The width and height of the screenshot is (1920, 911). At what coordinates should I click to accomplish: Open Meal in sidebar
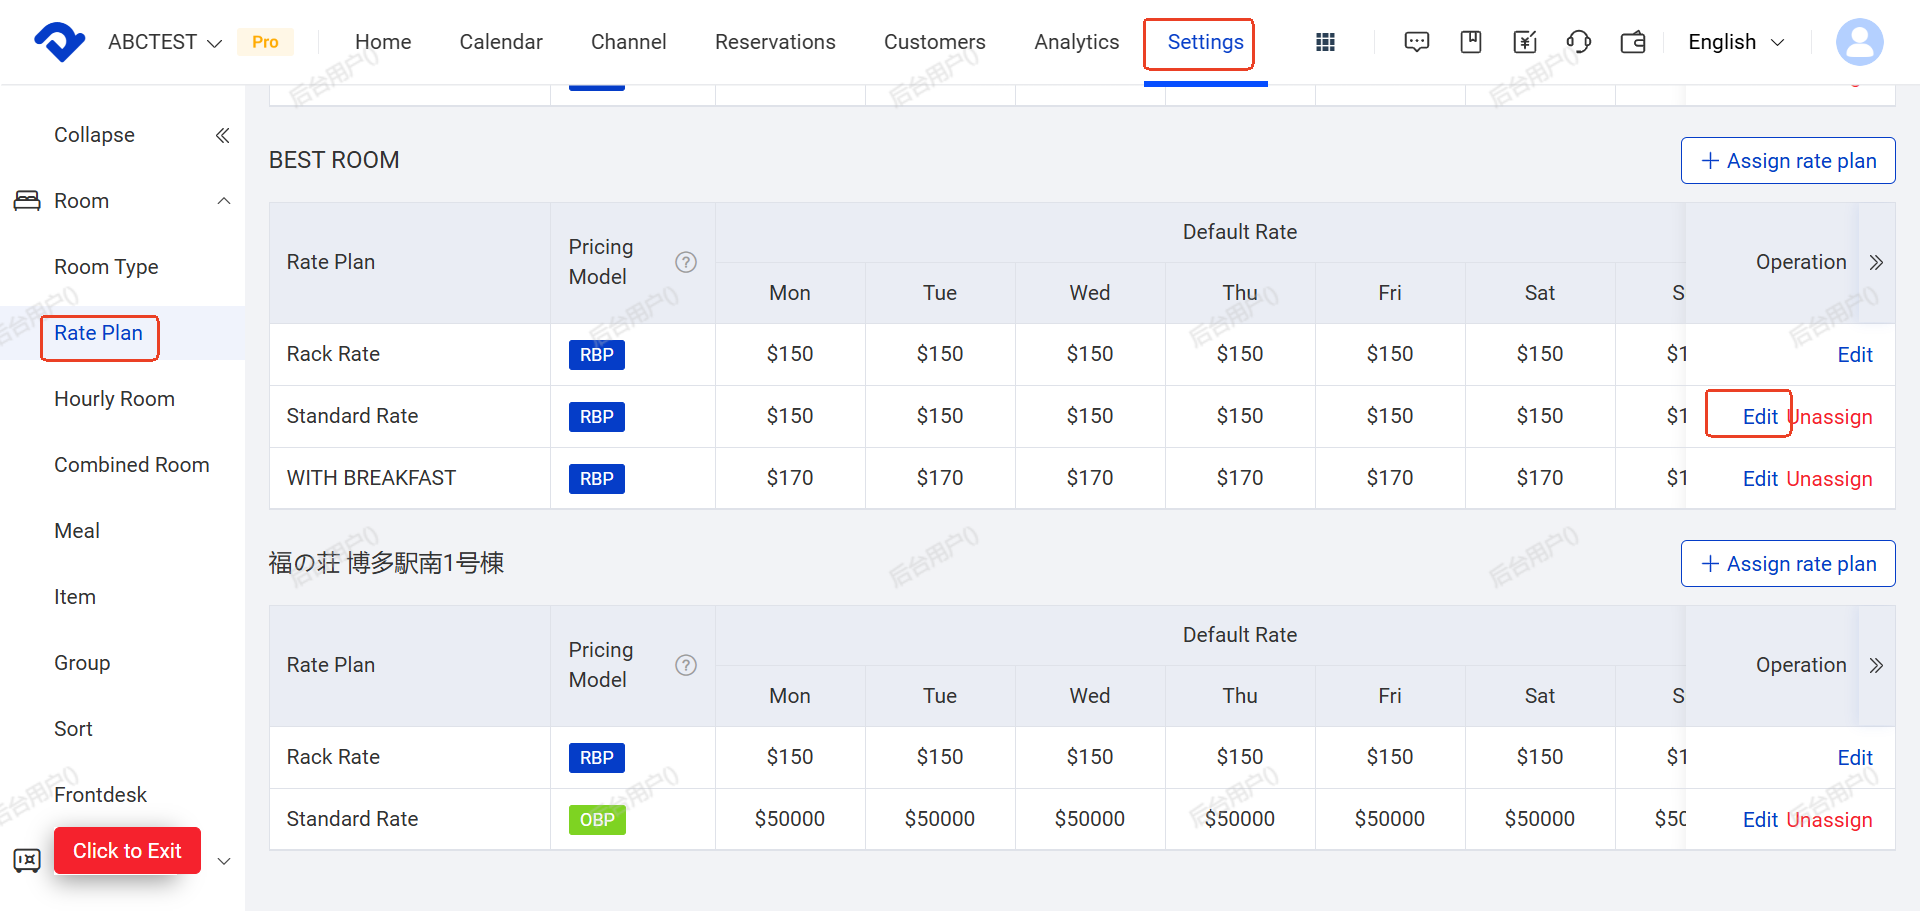click(77, 531)
